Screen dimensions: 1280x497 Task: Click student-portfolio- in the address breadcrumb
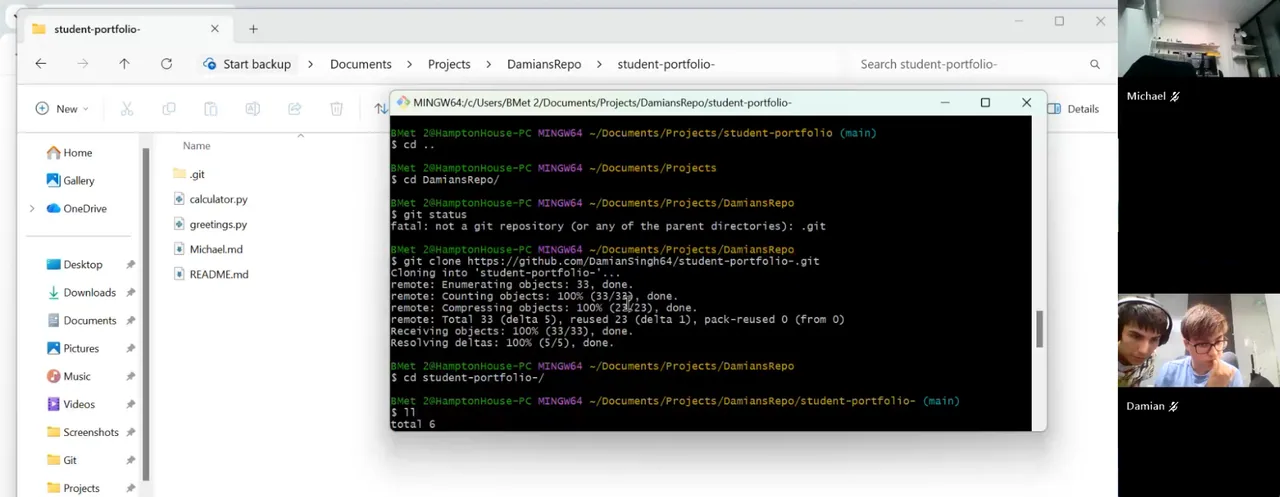point(666,64)
